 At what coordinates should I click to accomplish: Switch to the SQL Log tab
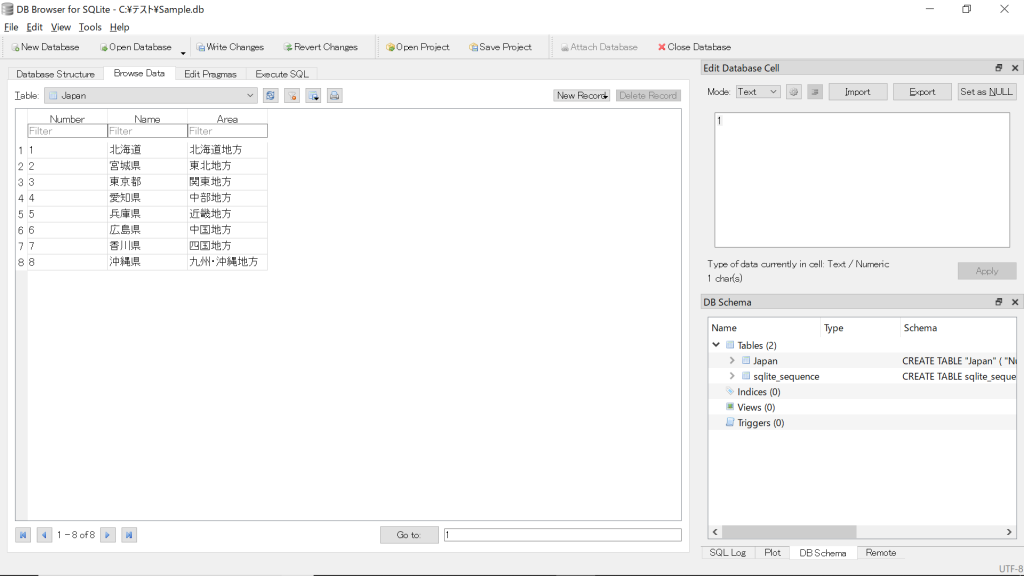click(x=728, y=552)
